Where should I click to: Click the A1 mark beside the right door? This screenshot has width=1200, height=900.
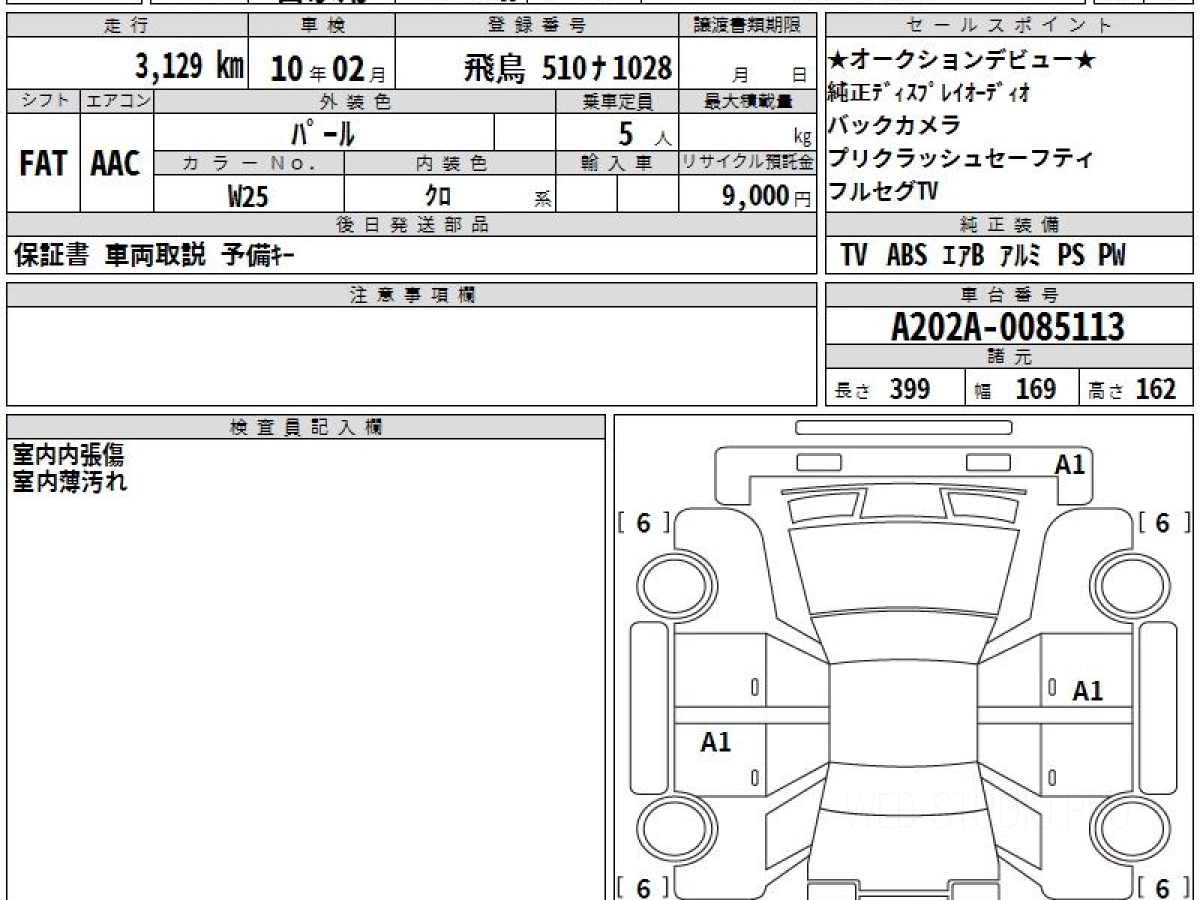(1087, 690)
